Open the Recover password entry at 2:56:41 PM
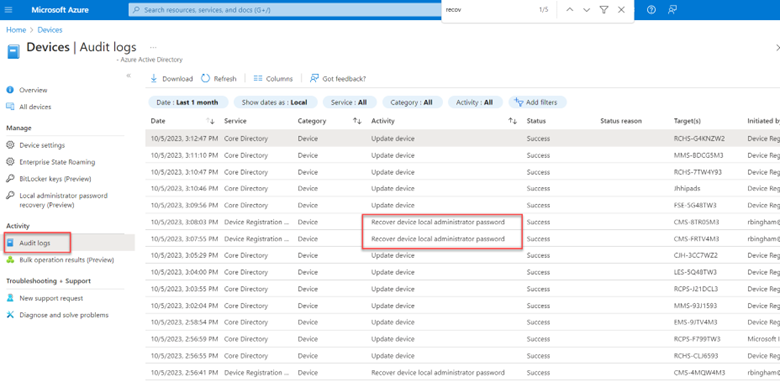780x382 pixels. (438, 373)
